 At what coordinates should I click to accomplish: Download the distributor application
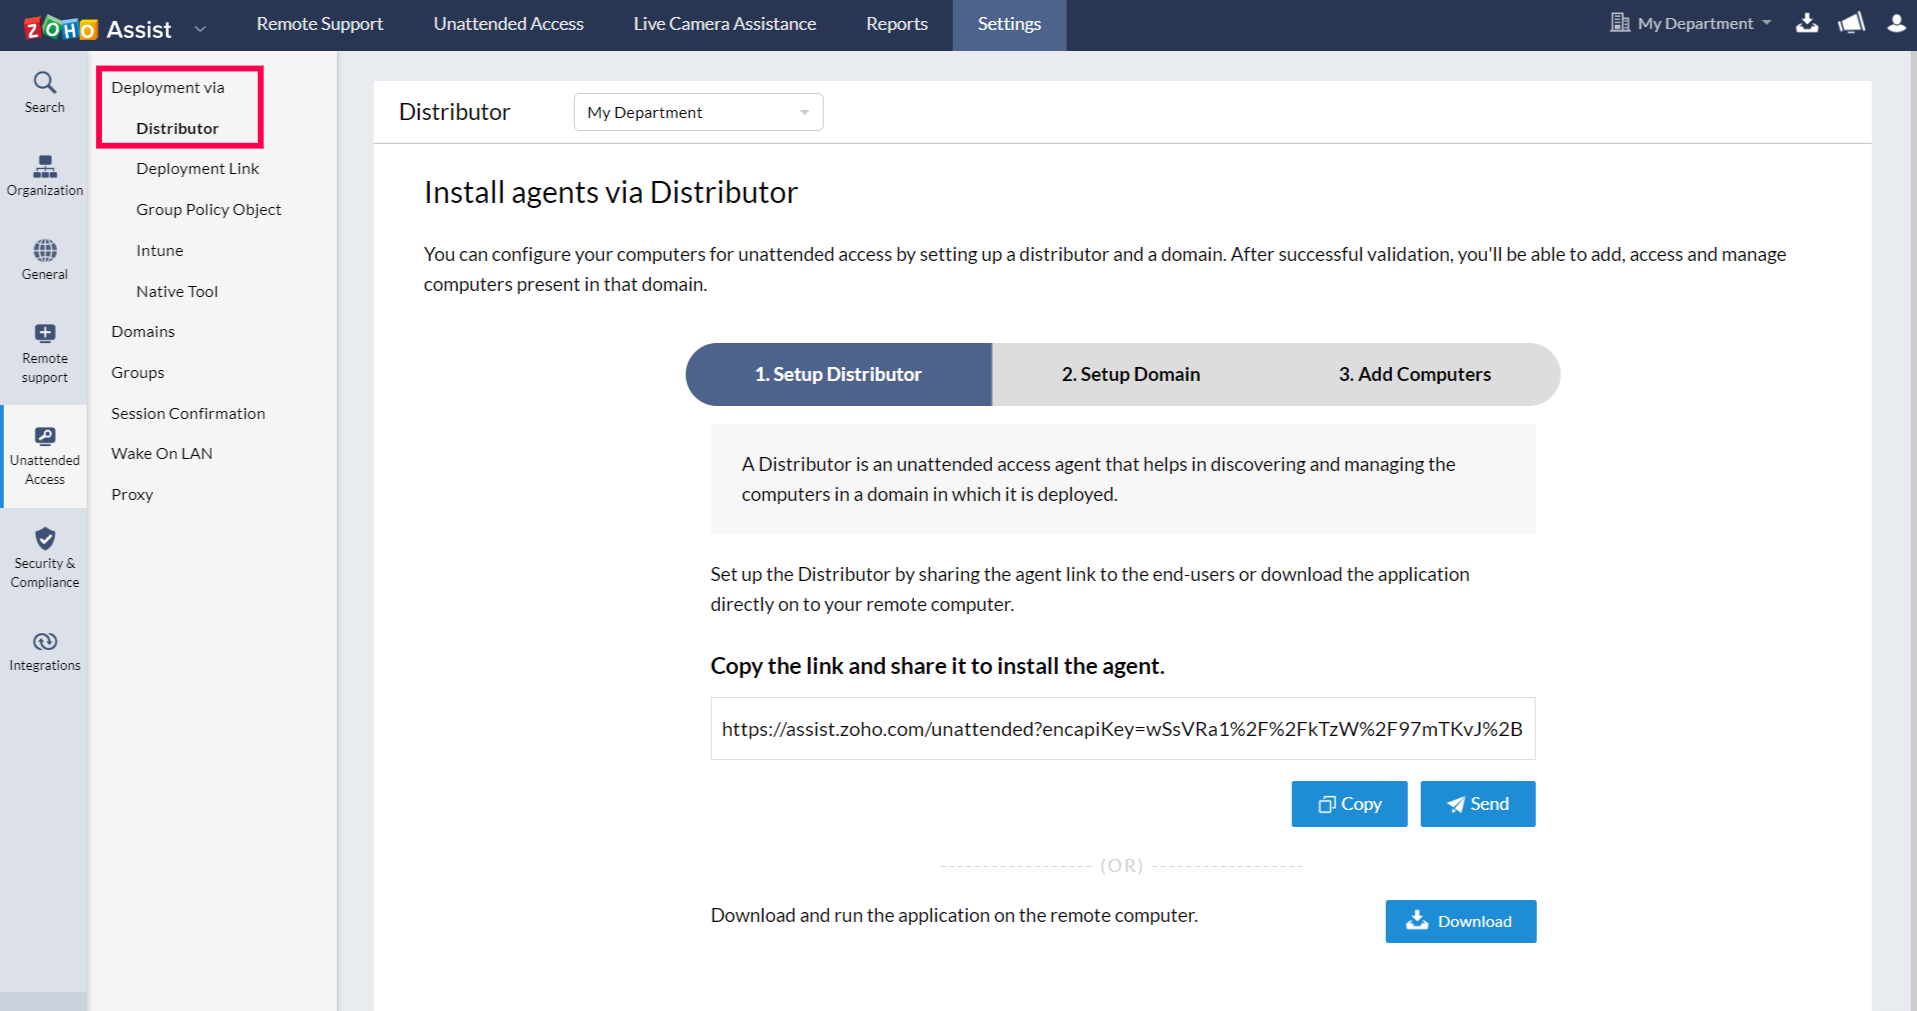(x=1459, y=921)
